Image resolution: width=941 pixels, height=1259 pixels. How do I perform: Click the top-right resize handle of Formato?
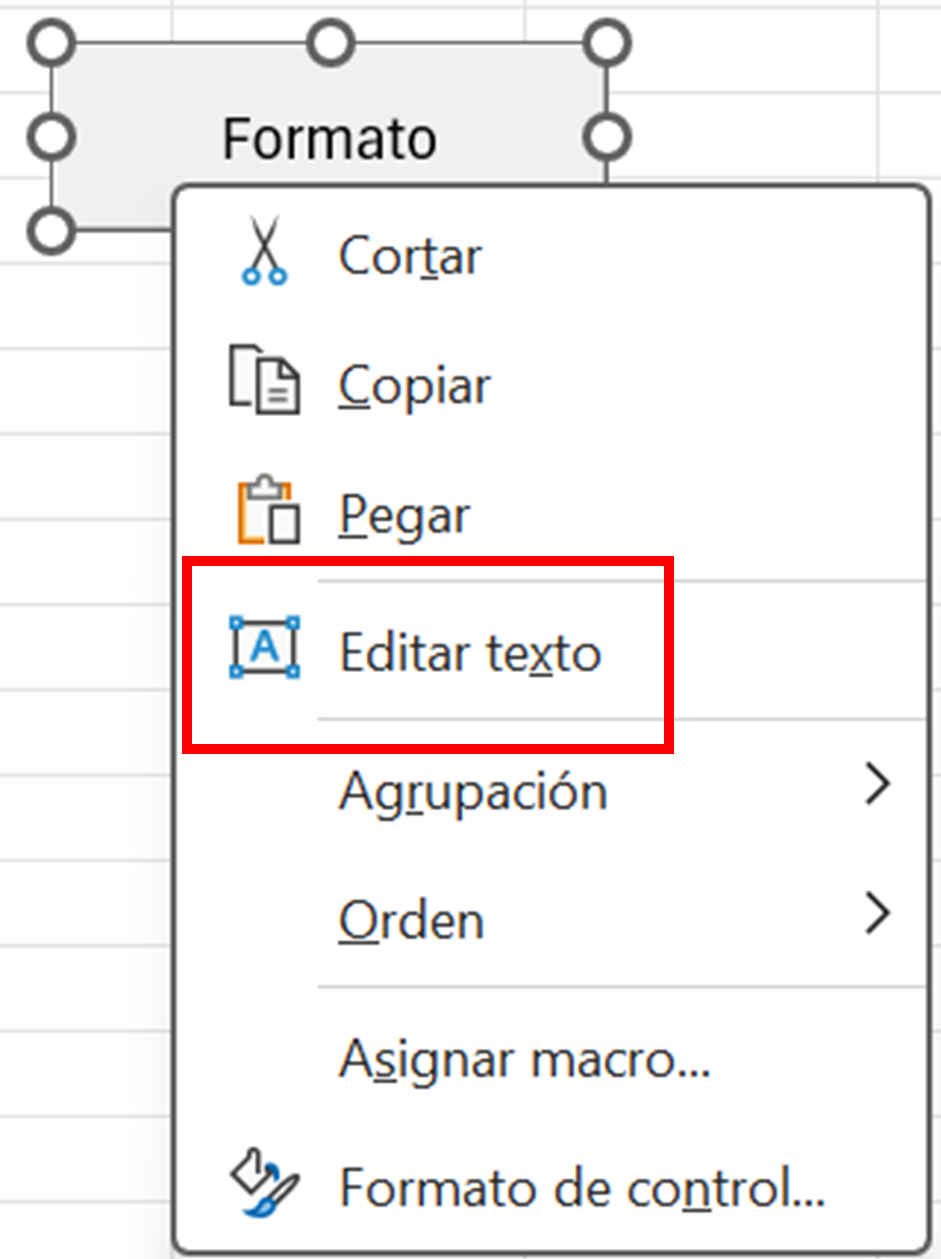(606, 43)
